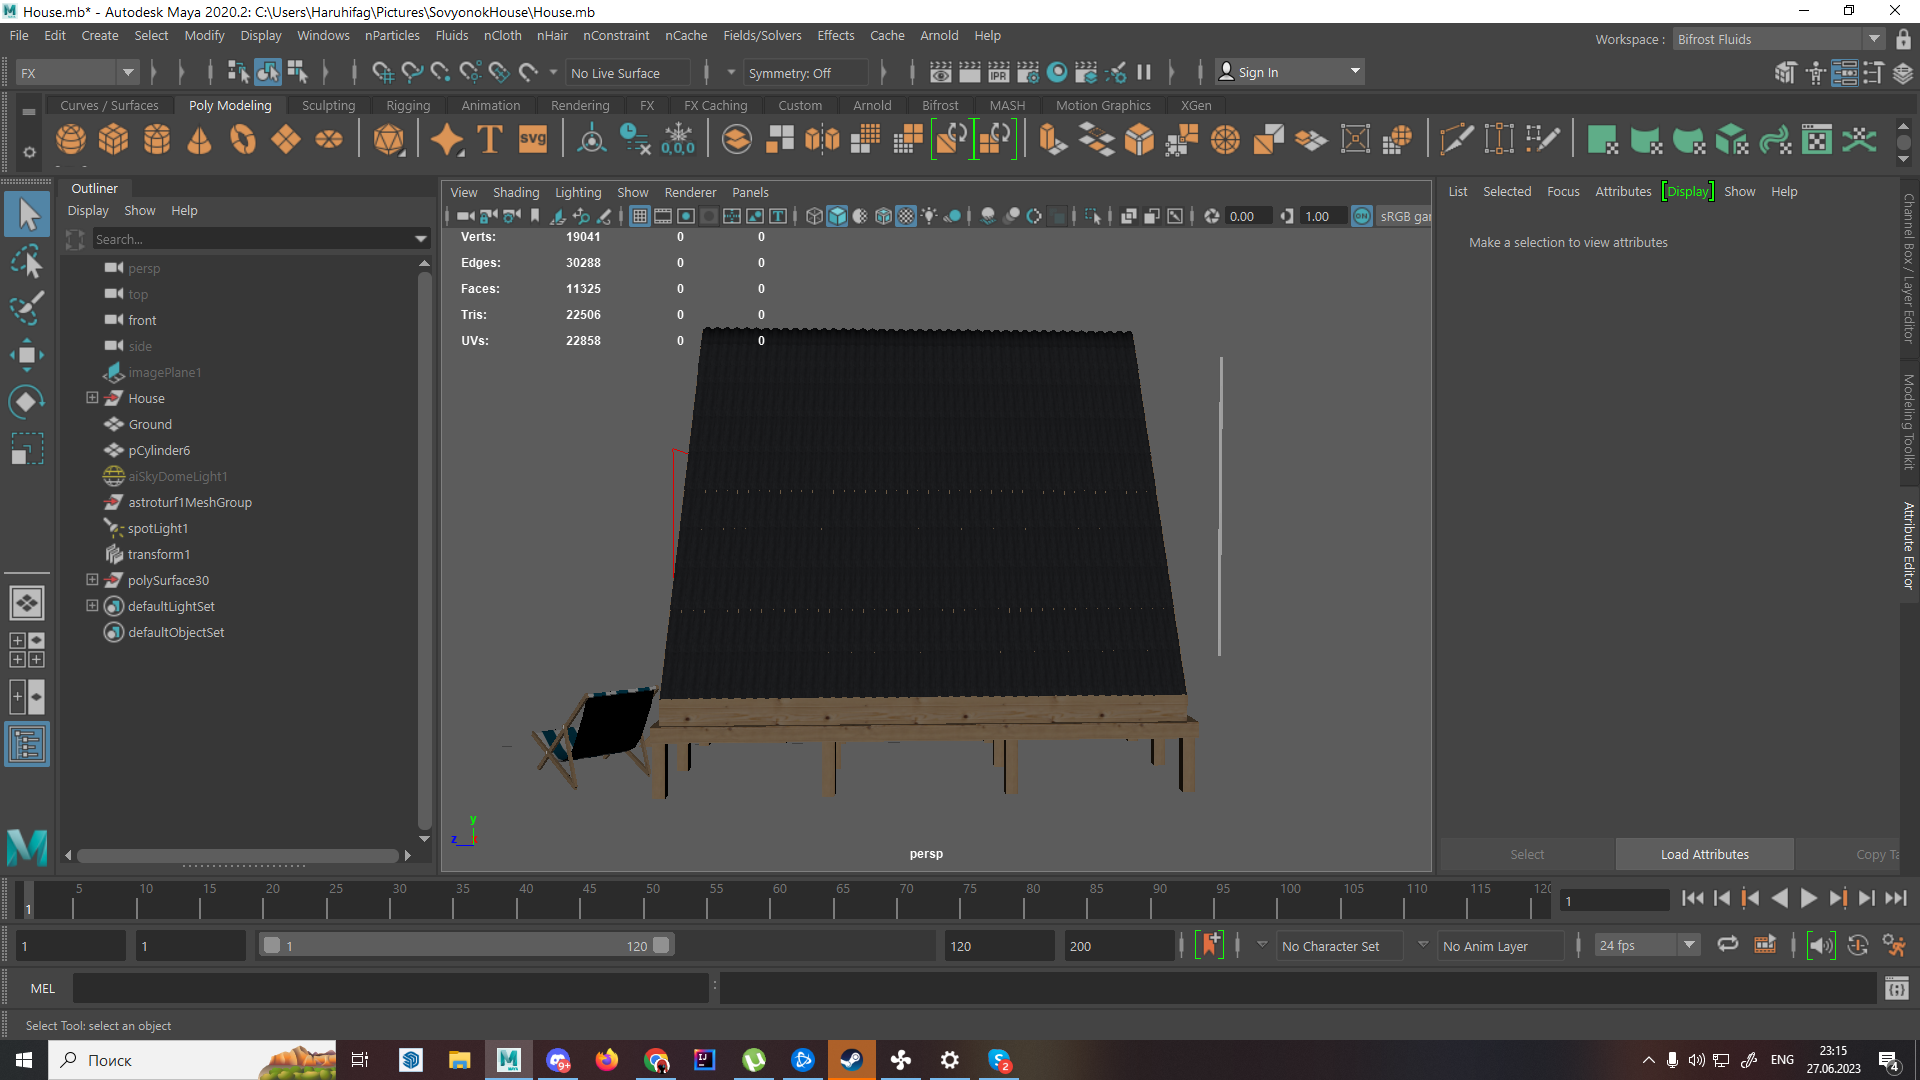Click the Load Attributes button

1704,854
